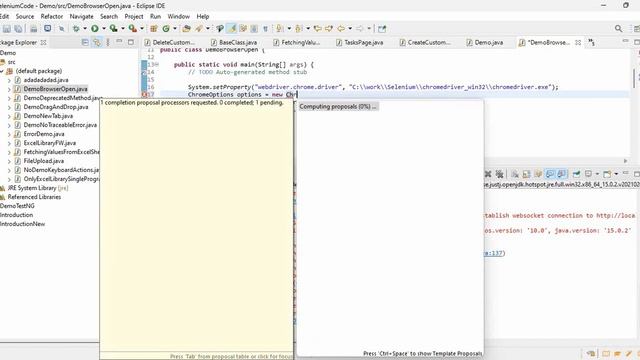
Task: Switch to BaseClass.java editor tab
Action: 234,42
